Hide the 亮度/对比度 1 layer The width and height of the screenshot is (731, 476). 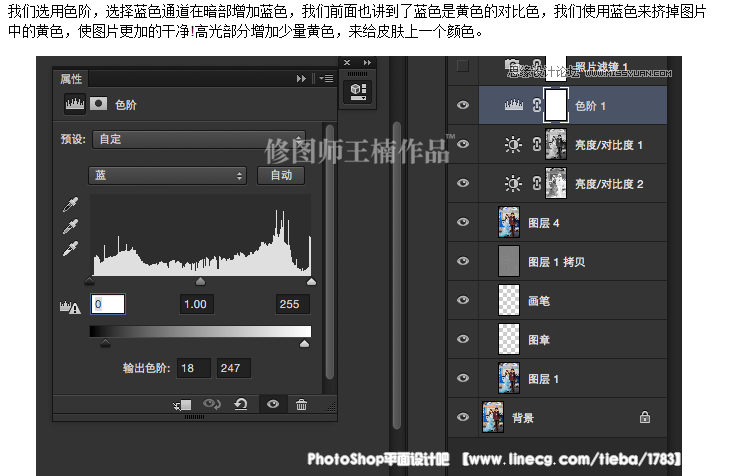tap(462, 144)
